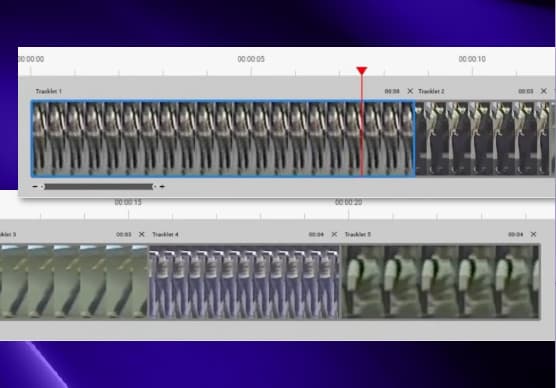Click the Tracklet 4 label
Viewport: 556px width, 388px height.
(x=165, y=234)
